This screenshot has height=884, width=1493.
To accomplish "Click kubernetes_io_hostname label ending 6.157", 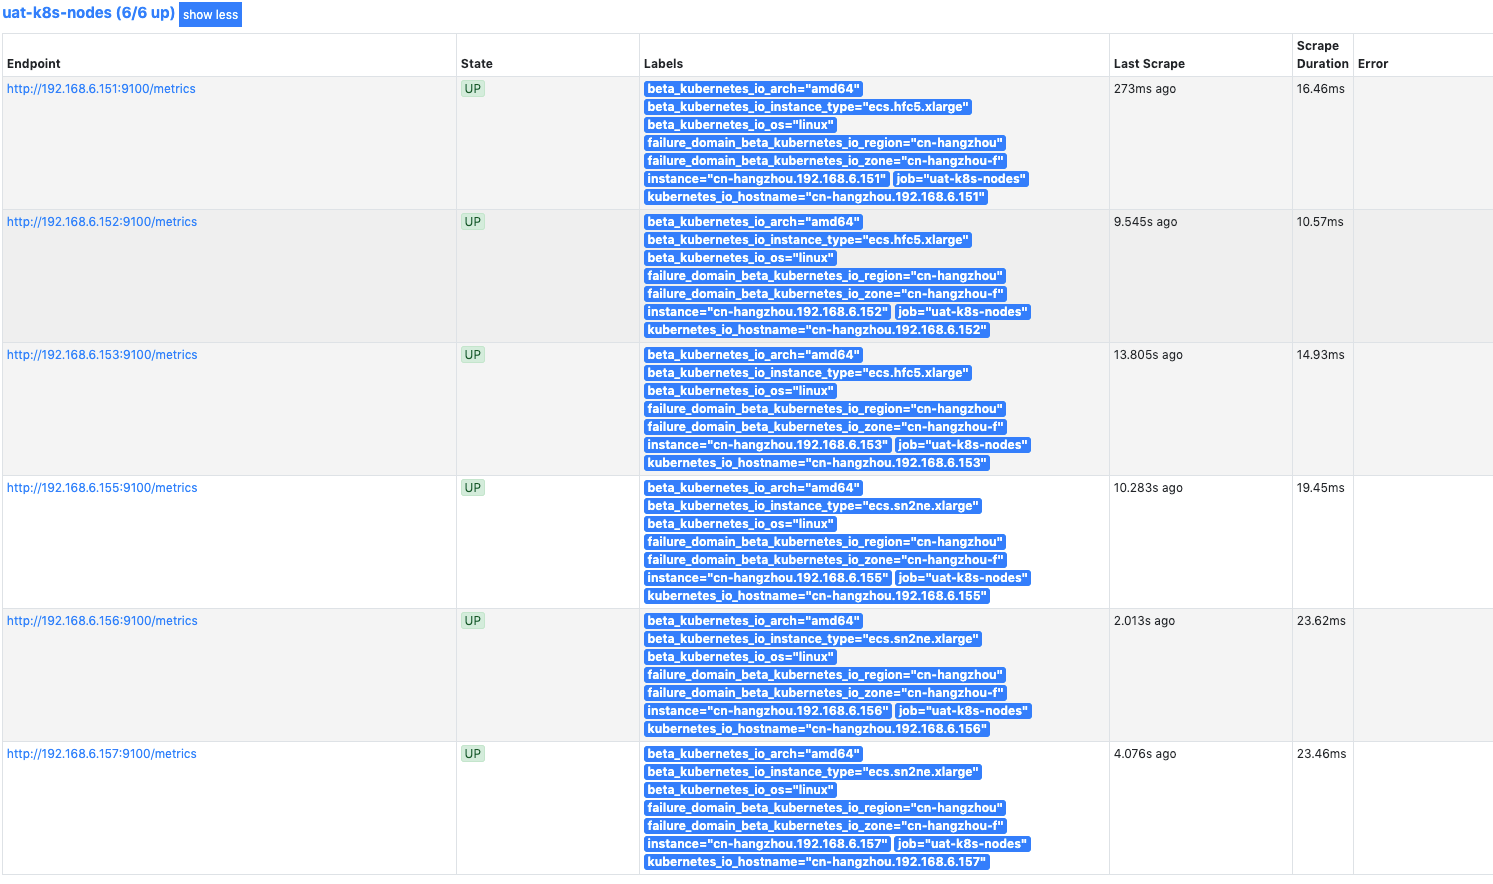I will [817, 862].
